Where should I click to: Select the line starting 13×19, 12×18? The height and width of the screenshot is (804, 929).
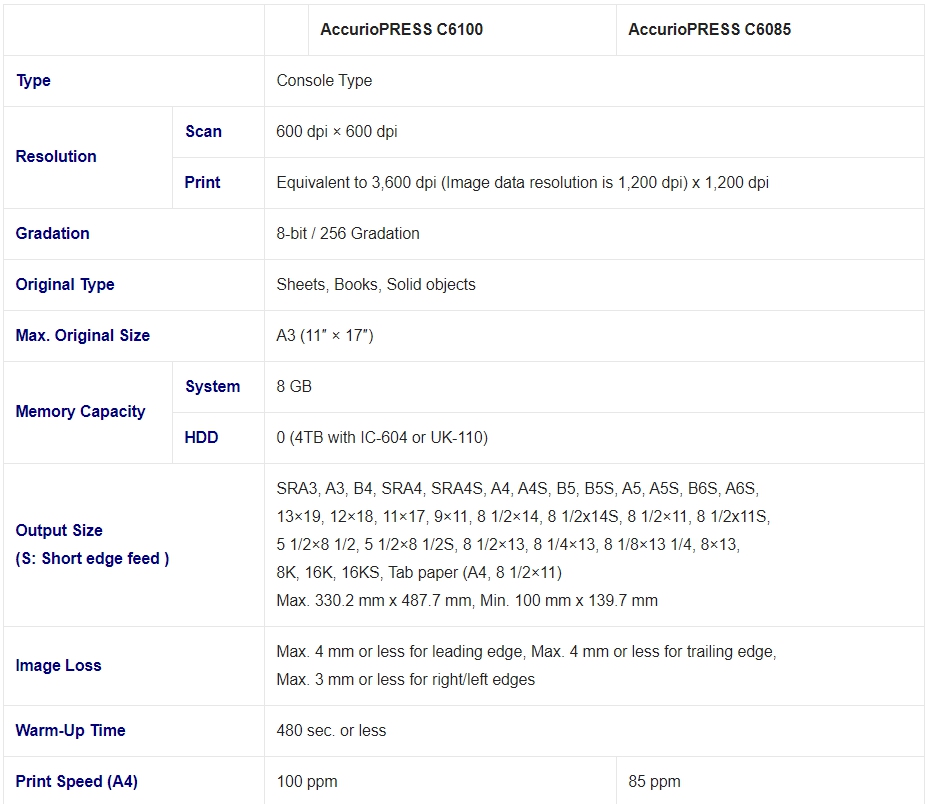[x=523, y=517]
